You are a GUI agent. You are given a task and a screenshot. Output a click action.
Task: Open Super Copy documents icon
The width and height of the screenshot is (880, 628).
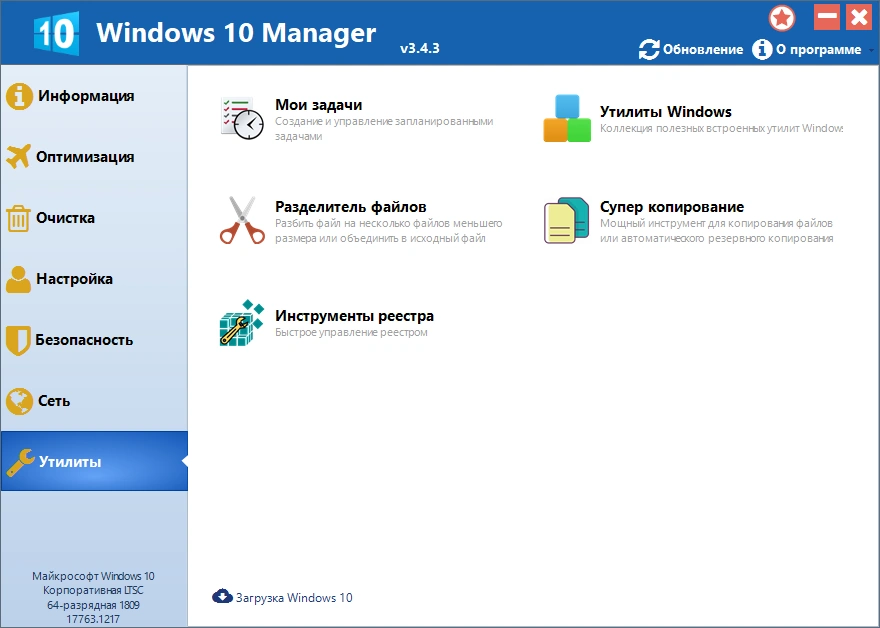[x=566, y=220]
